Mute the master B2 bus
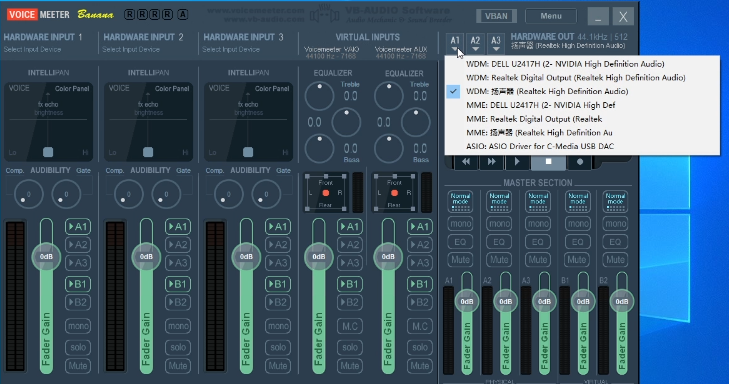This screenshot has width=729, height=384. click(x=615, y=260)
